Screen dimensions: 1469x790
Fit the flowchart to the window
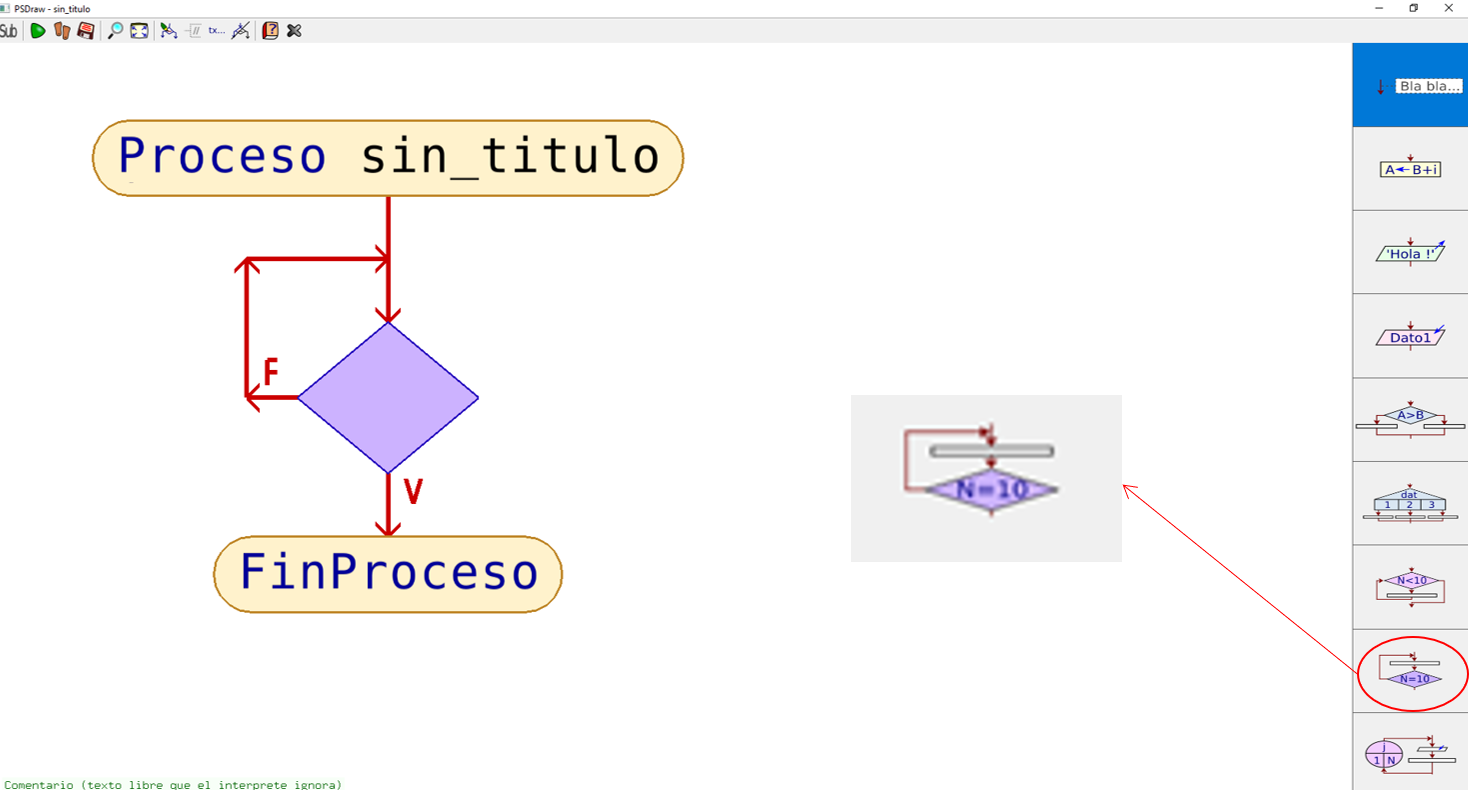pos(137,31)
